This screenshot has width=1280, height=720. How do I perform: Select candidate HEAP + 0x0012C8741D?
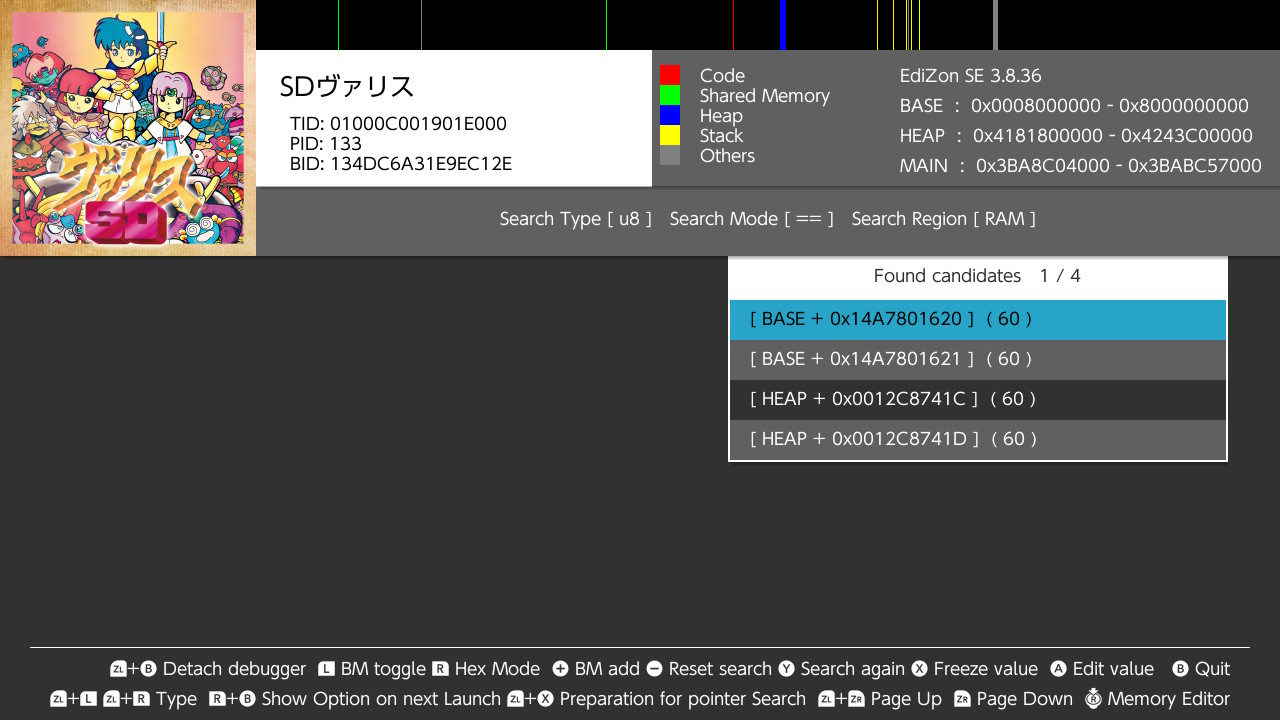coord(978,439)
